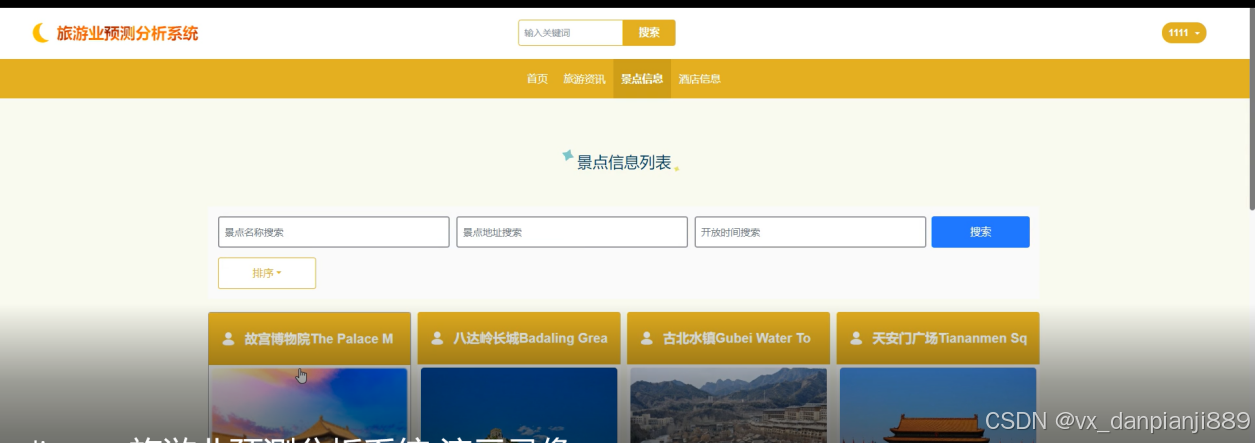Expand the 排序 sort dropdown
Screen dimensions: 1255x443
[267, 273]
